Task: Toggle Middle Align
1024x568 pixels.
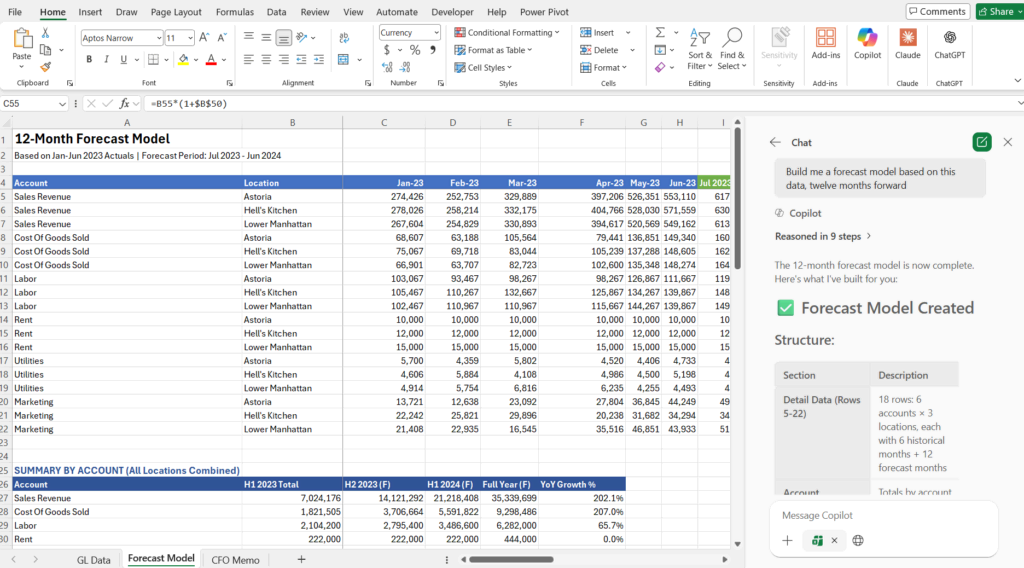Action: coord(266,38)
